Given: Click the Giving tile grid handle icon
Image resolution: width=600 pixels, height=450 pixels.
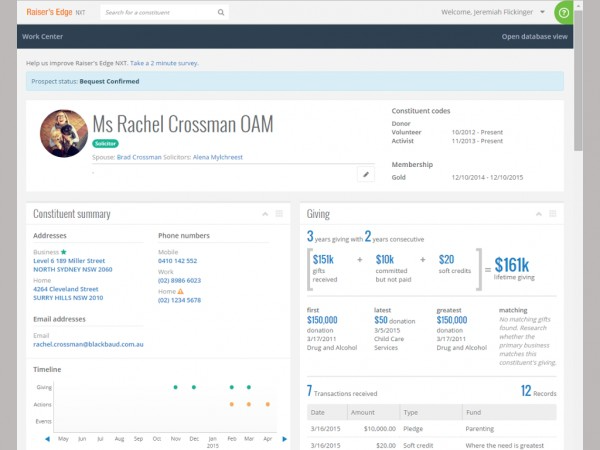Looking at the screenshot, I should pyautogui.click(x=553, y=214).
